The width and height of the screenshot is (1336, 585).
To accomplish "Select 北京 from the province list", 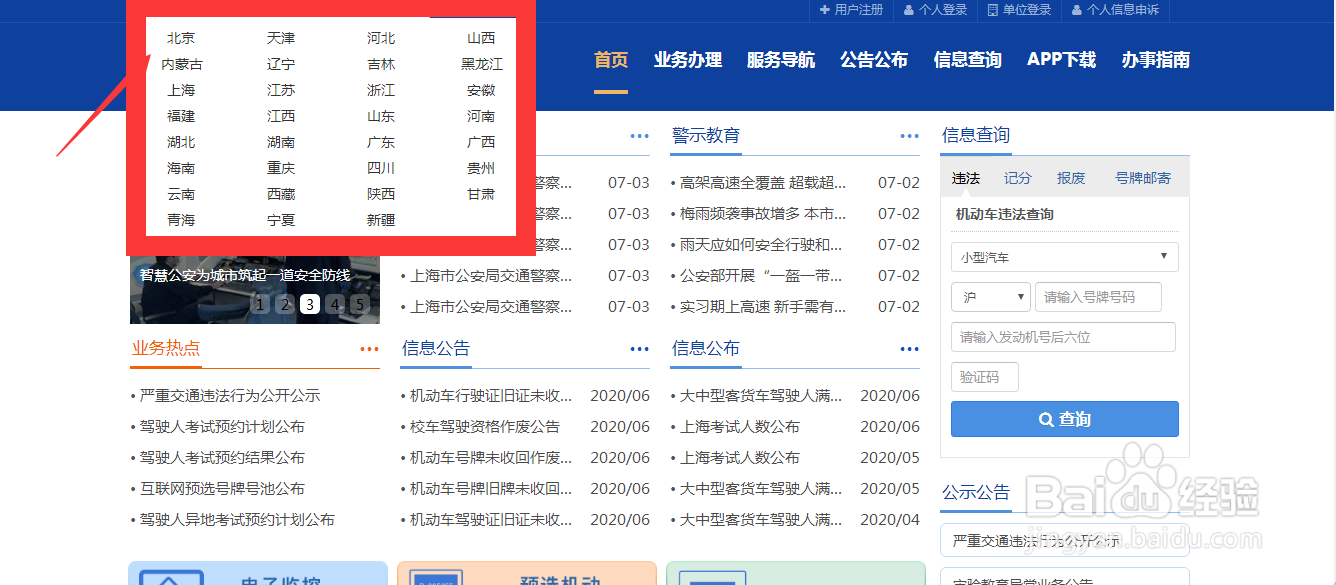I will tap(180, 37).
